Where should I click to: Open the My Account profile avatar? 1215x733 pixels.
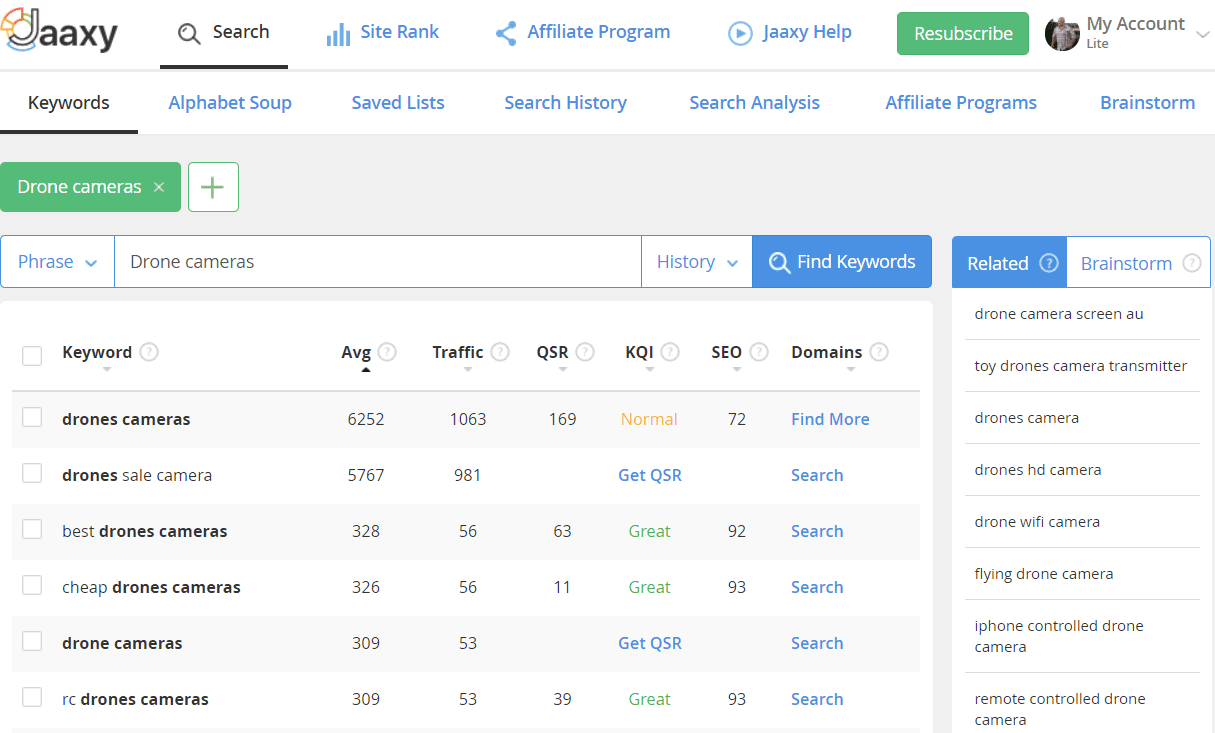coord(1062,34)
